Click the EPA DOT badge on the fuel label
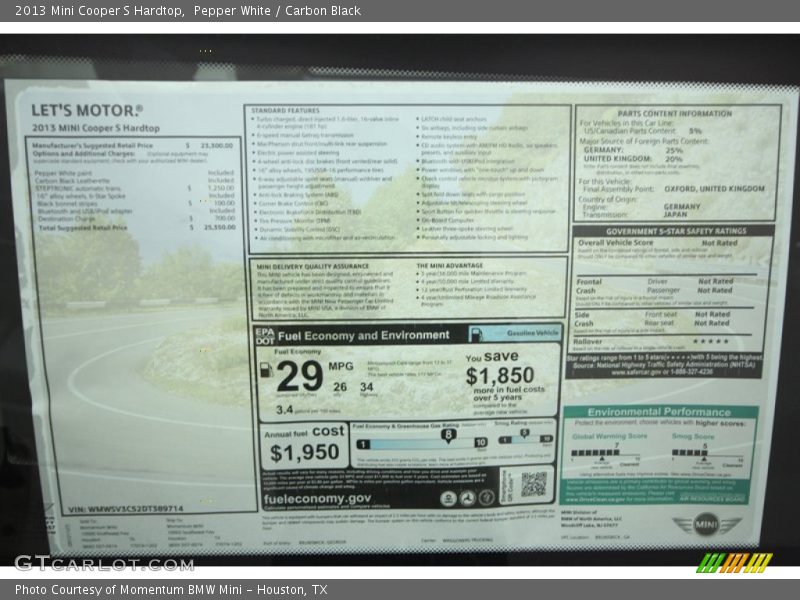This screenshot has width=800, height=600. tap(265, 336)
